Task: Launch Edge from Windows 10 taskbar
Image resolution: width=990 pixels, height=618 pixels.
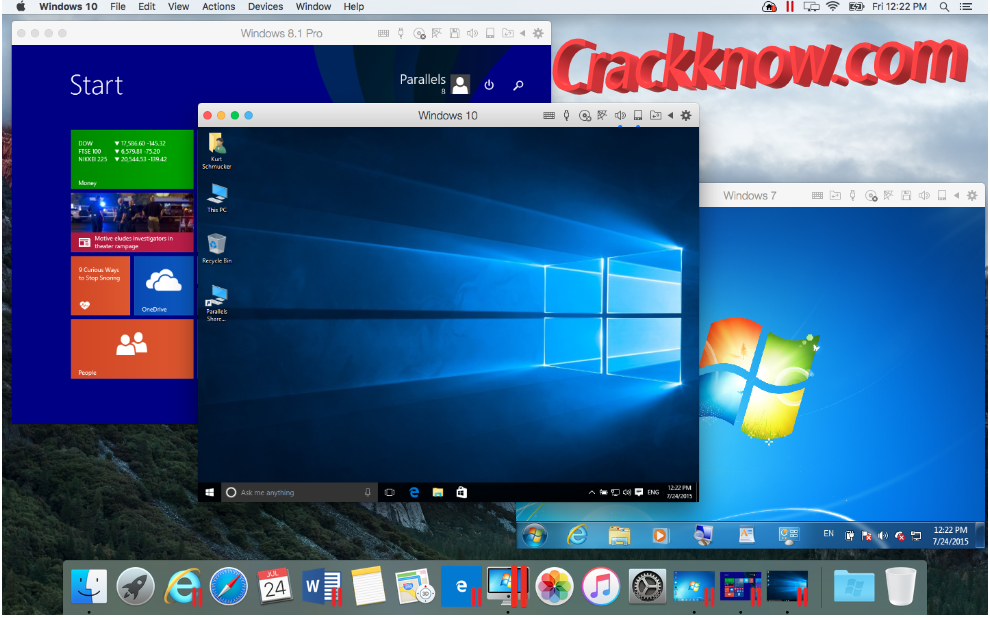Action: (x=414, y=492)
